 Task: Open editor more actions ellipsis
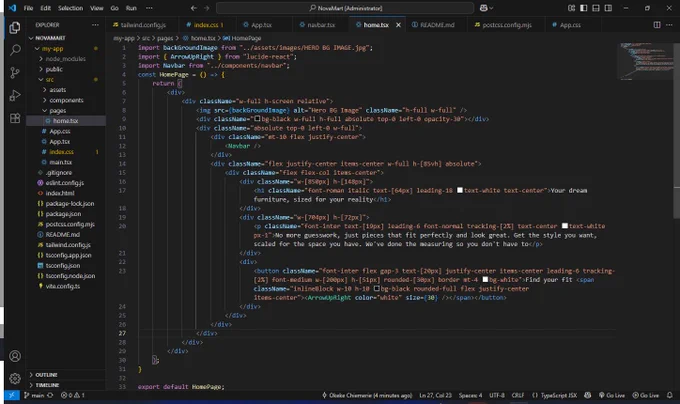[x=669, y=25]
